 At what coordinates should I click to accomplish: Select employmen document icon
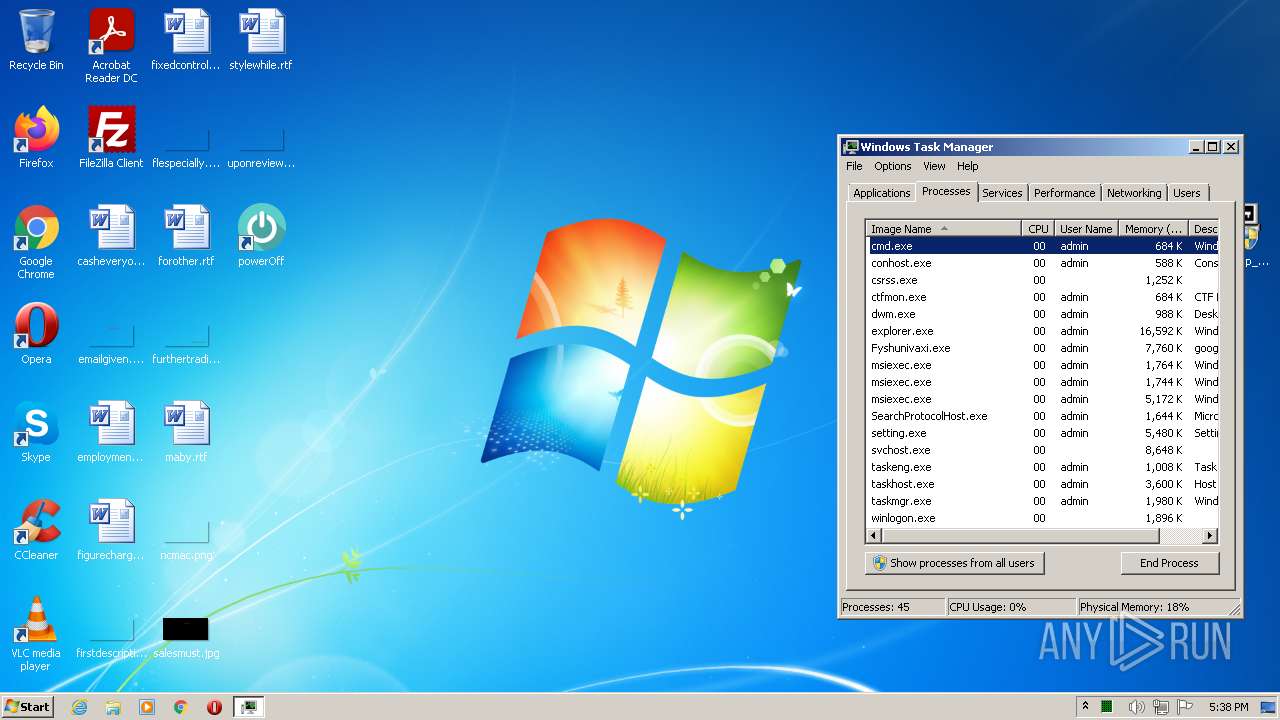111,432
